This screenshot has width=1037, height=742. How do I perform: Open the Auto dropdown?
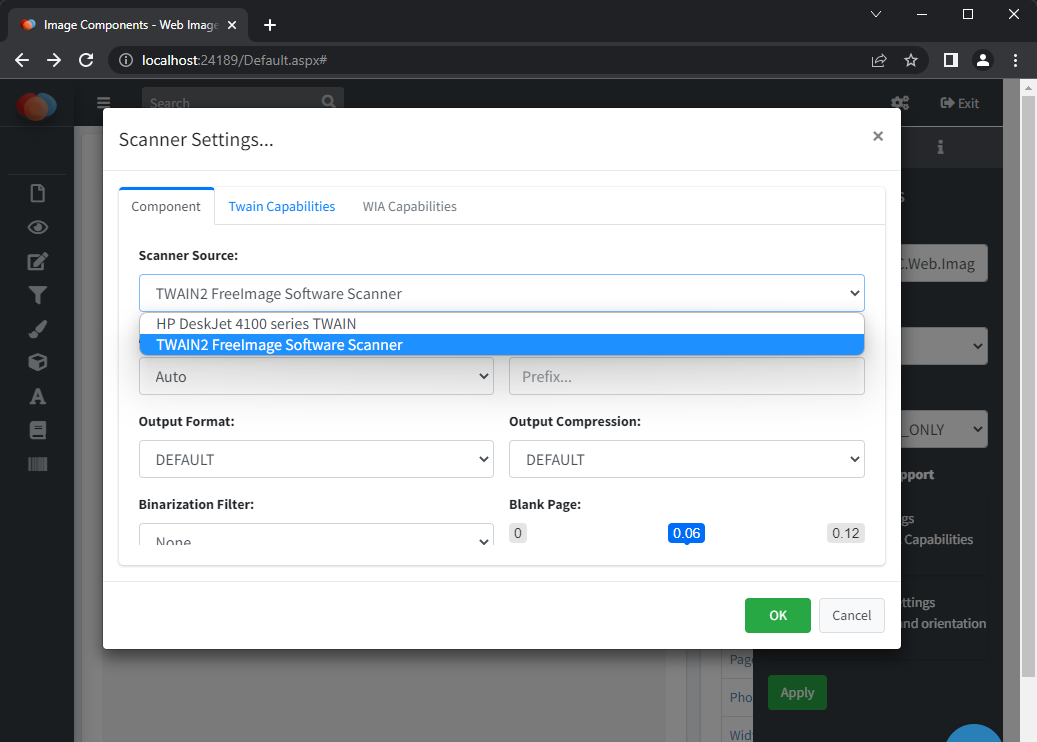316,376
